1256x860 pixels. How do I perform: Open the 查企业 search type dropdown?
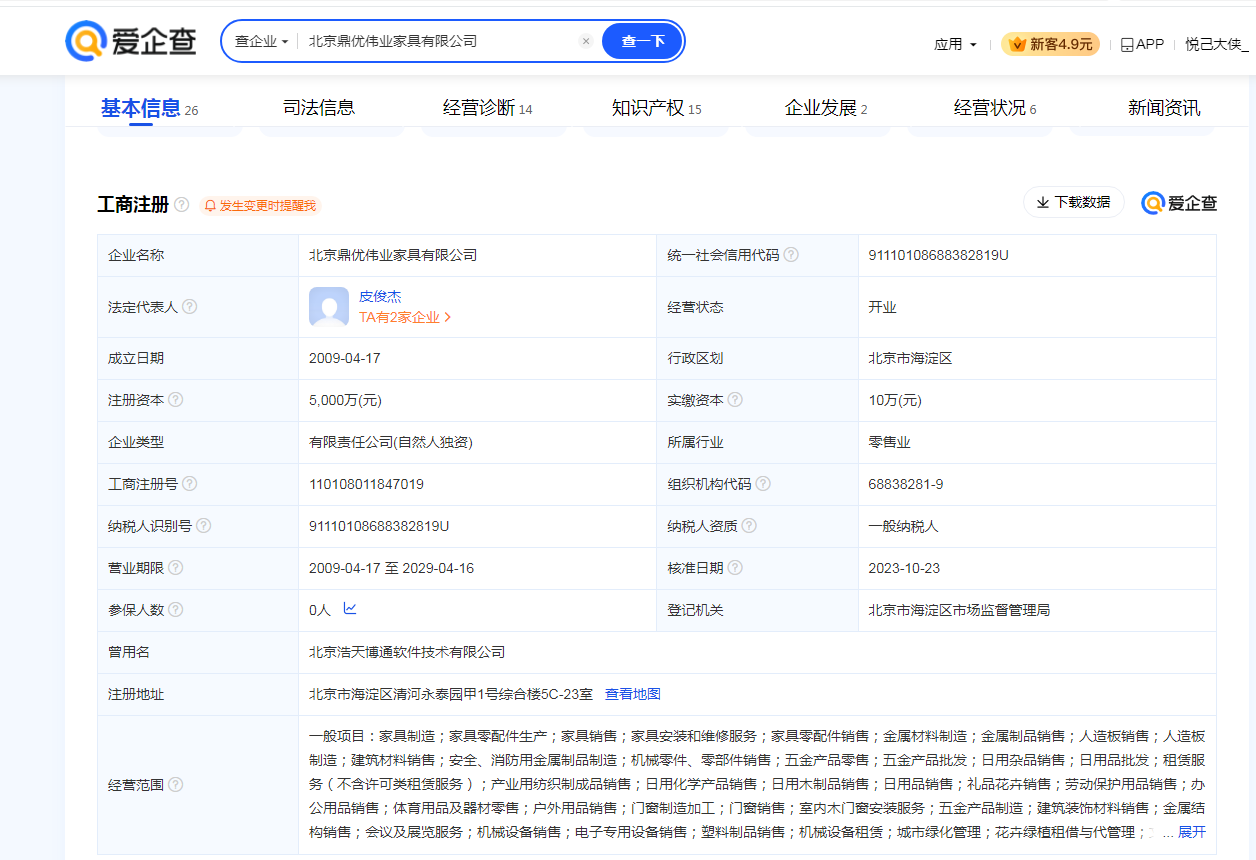click(x=261, y=42)
